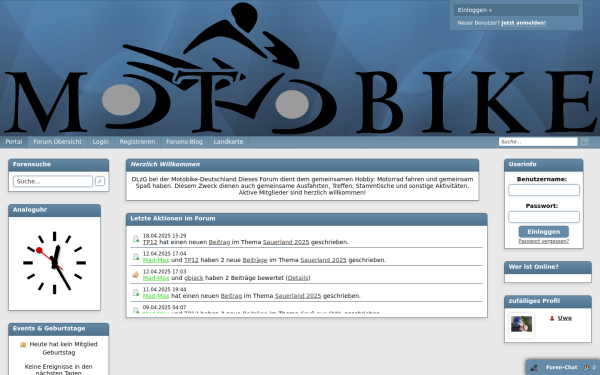Click thumbs-up icon beside 12.04.2025 17:03 entry
The width and height of the screenshot is (600, 375).
pos(135,275)
